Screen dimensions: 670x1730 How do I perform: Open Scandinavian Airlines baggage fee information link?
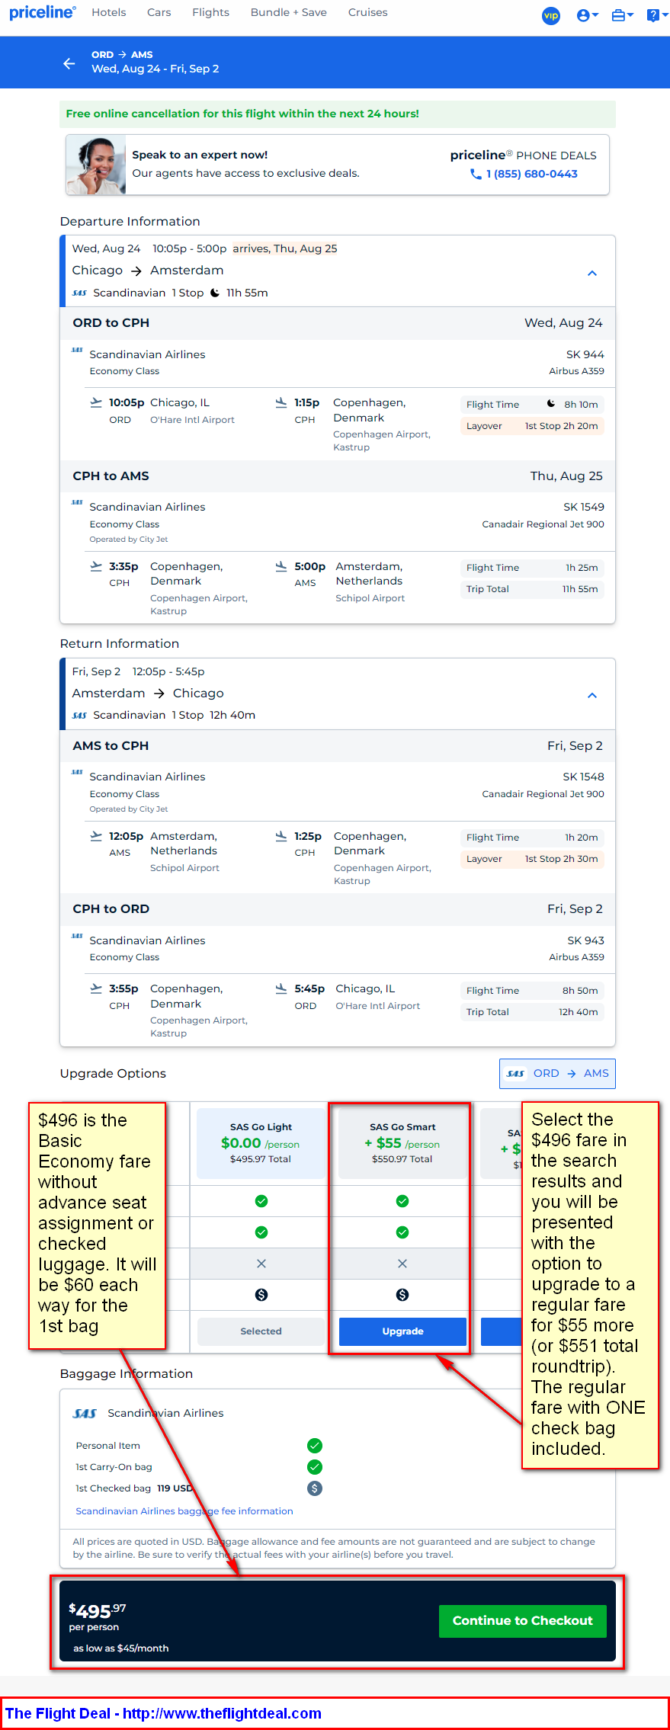pyautogui.click(x=184, y=1511)
